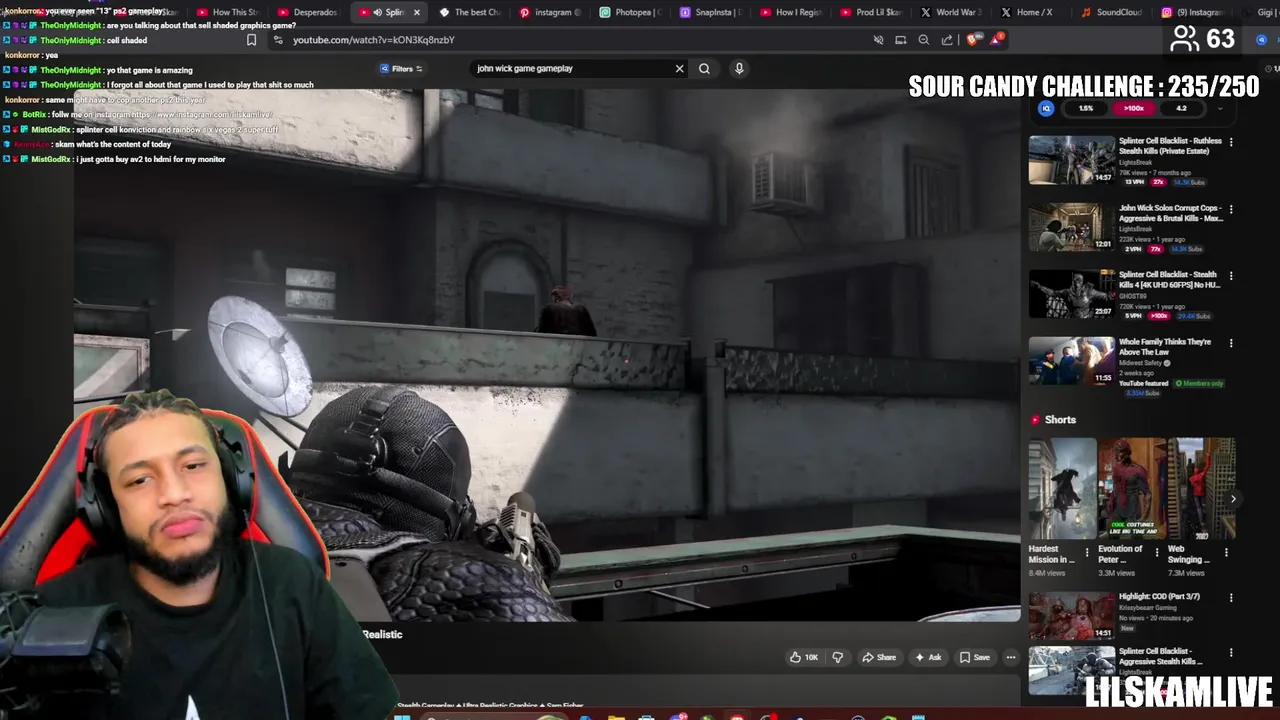Start voice search with the microphone icon
Viewport: 1280px width, 720px height.
pos(739,68)
